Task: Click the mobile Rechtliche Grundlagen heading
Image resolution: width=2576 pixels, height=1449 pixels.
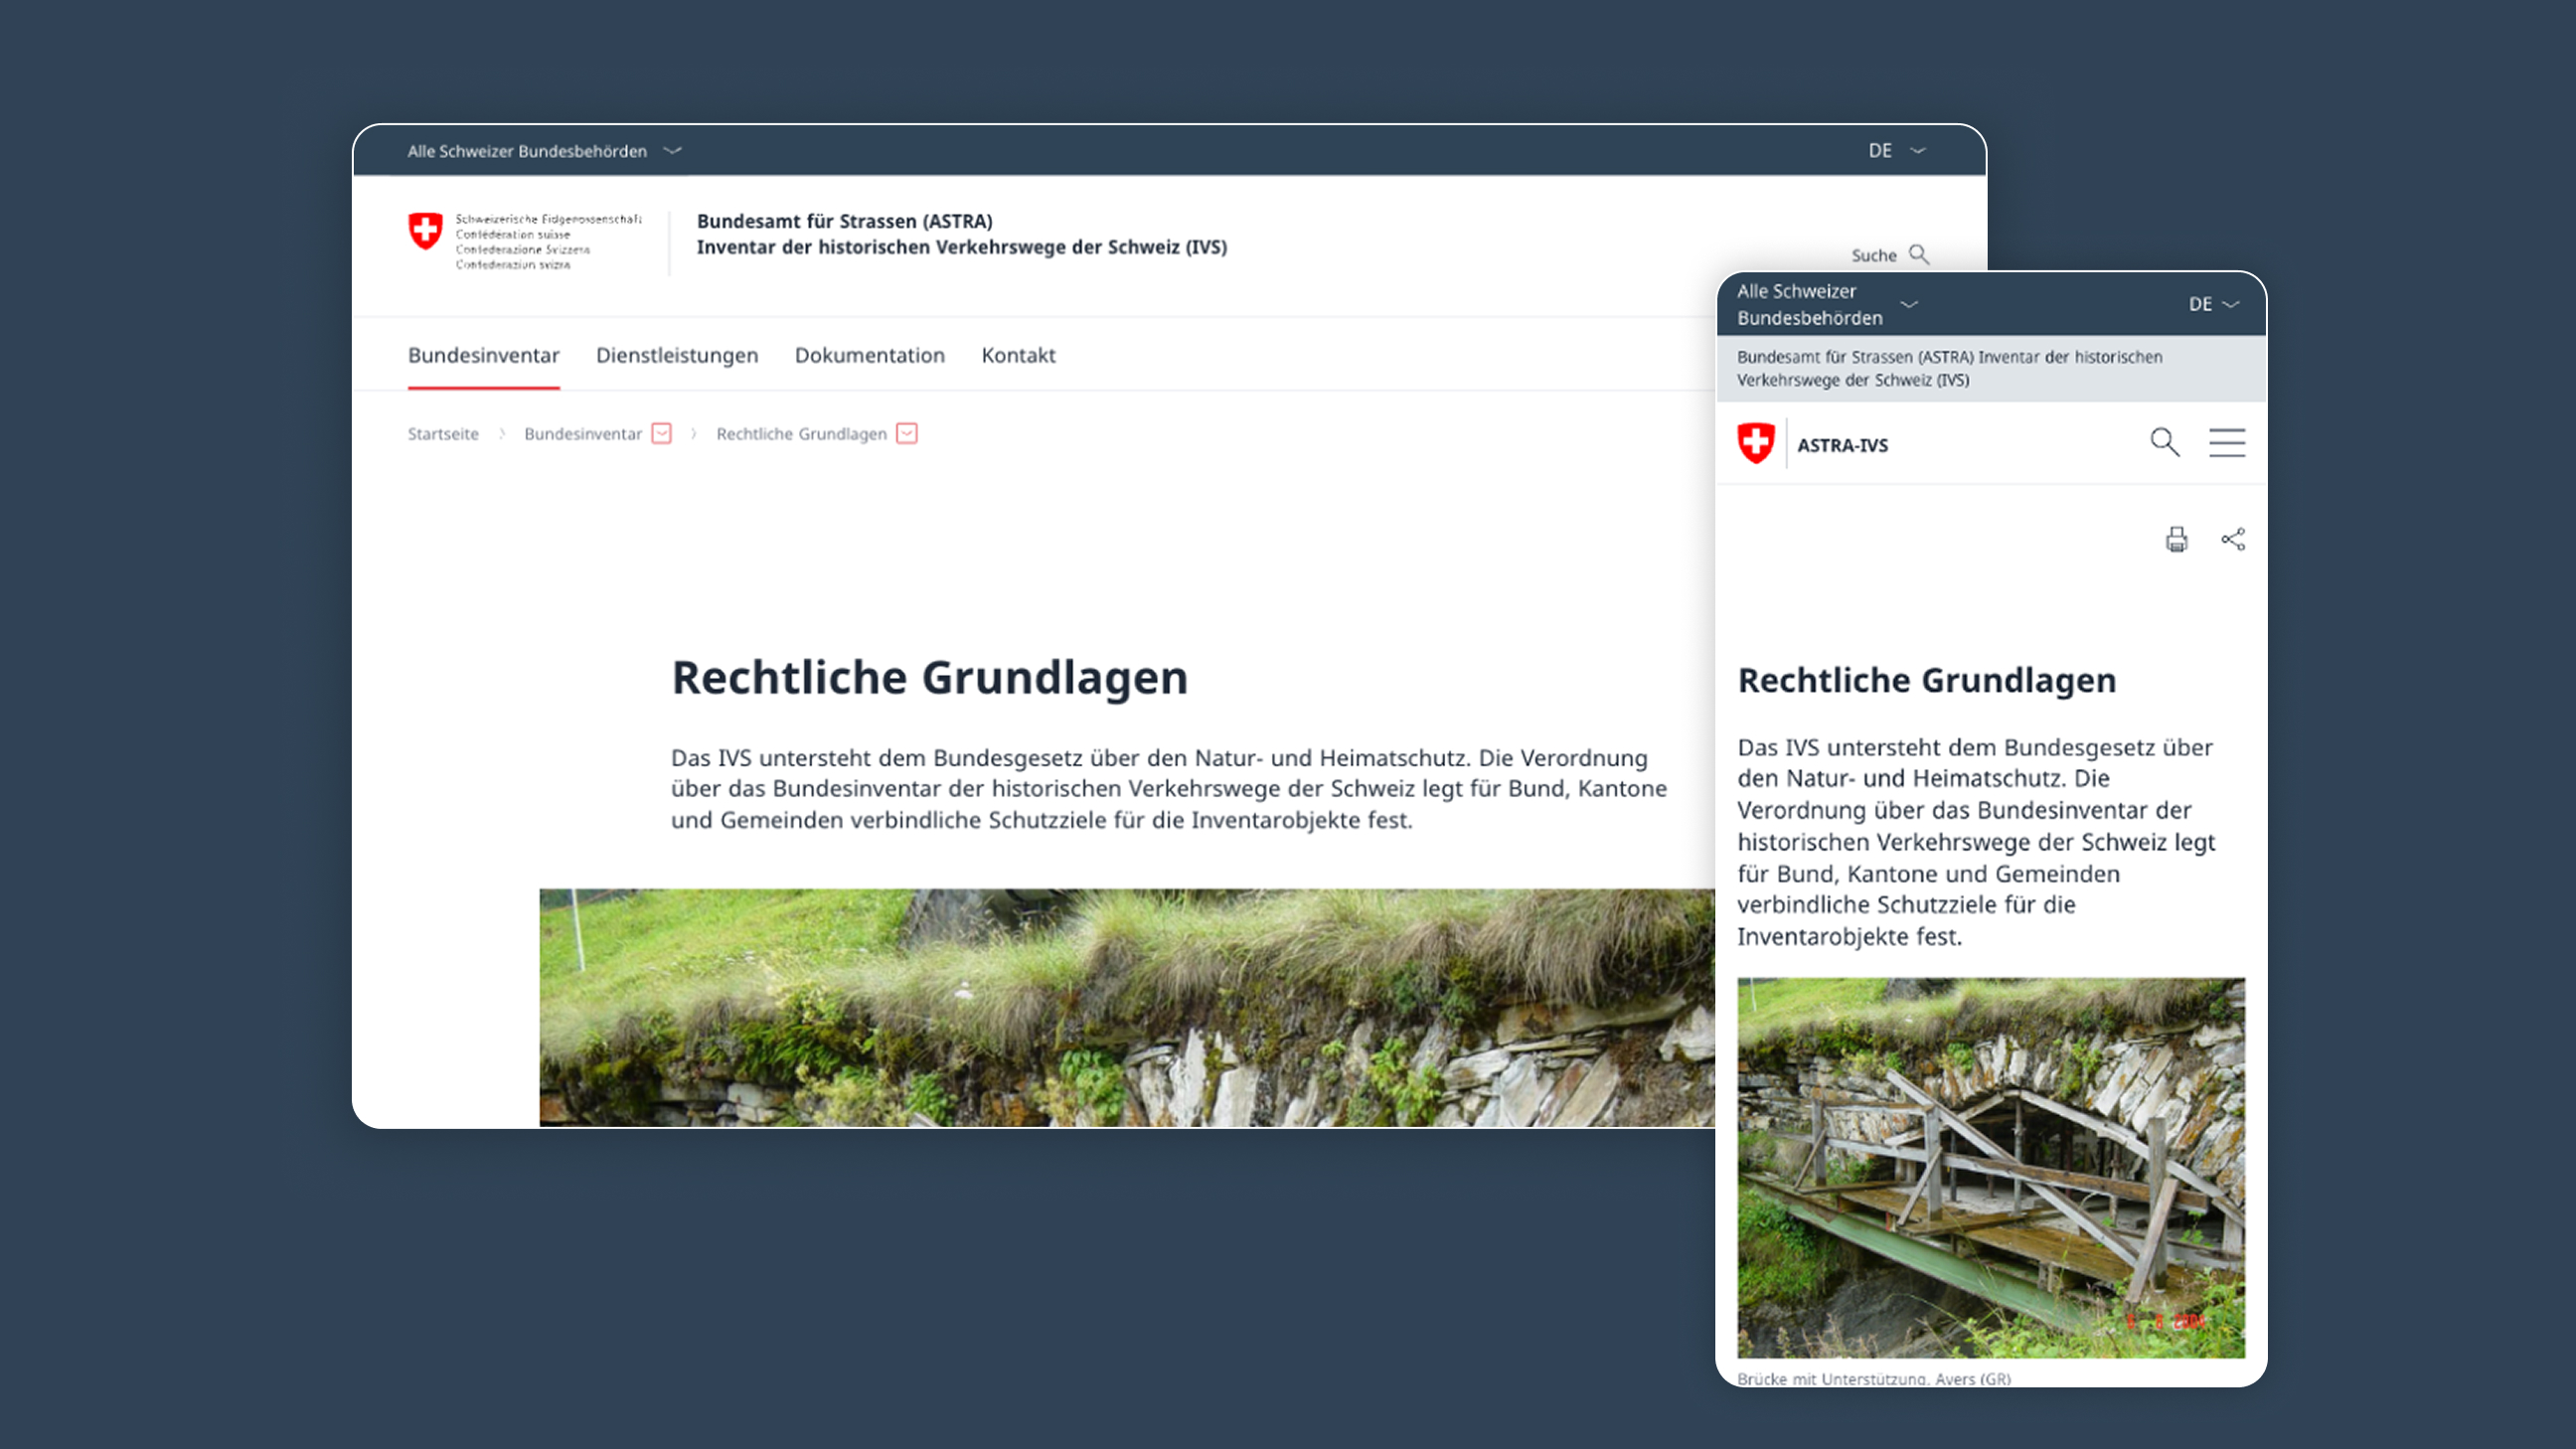Action: (1927, 680)
